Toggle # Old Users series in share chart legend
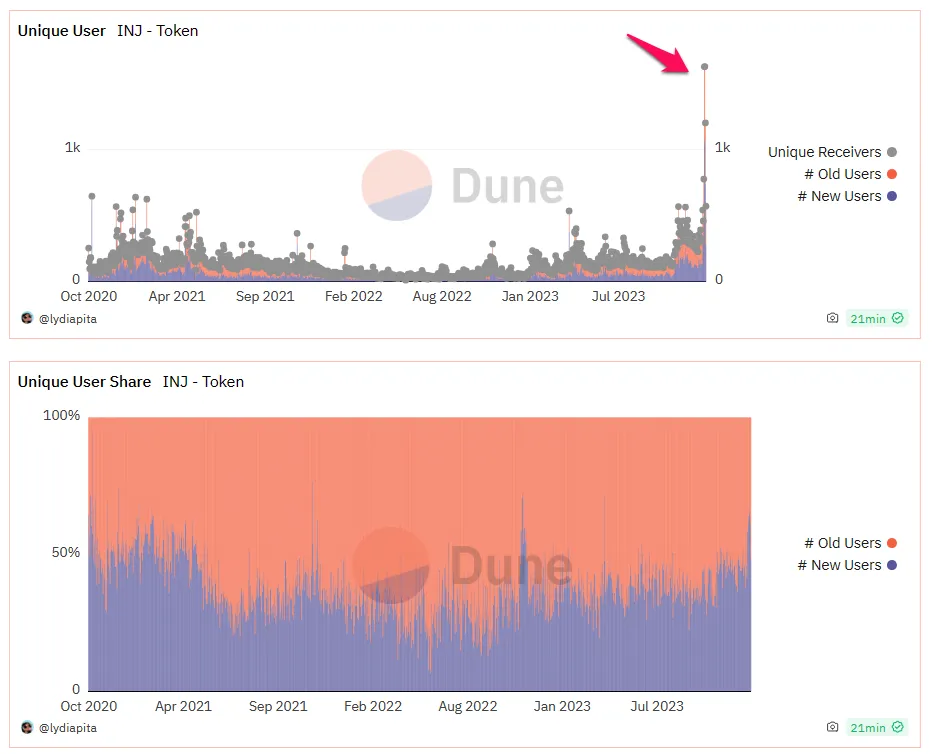933x754 pixels. 850,543
